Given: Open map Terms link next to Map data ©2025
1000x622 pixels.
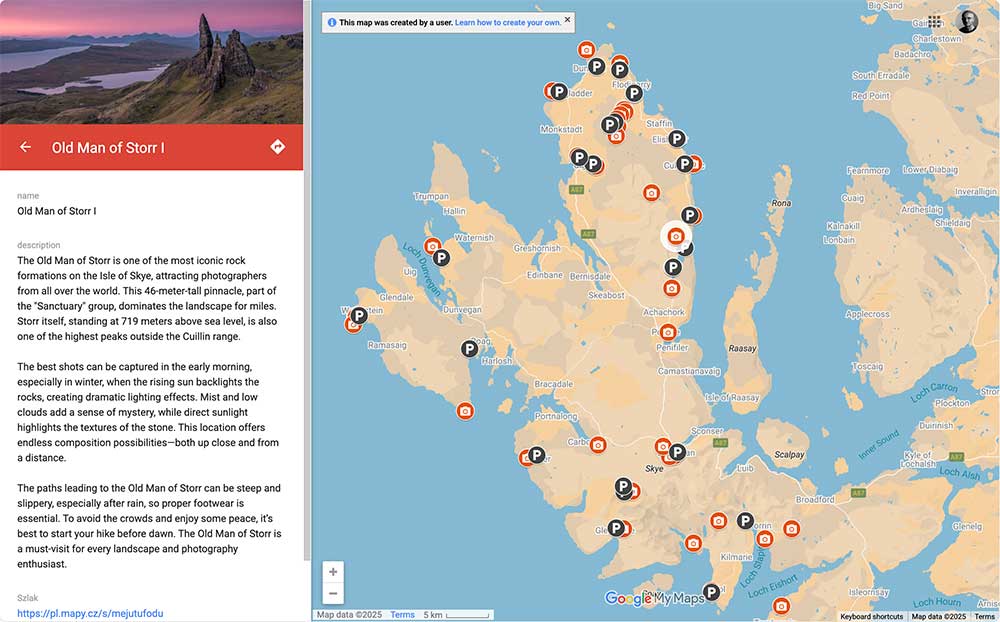Looking at the screenshot, I should [x=402, y=615].
